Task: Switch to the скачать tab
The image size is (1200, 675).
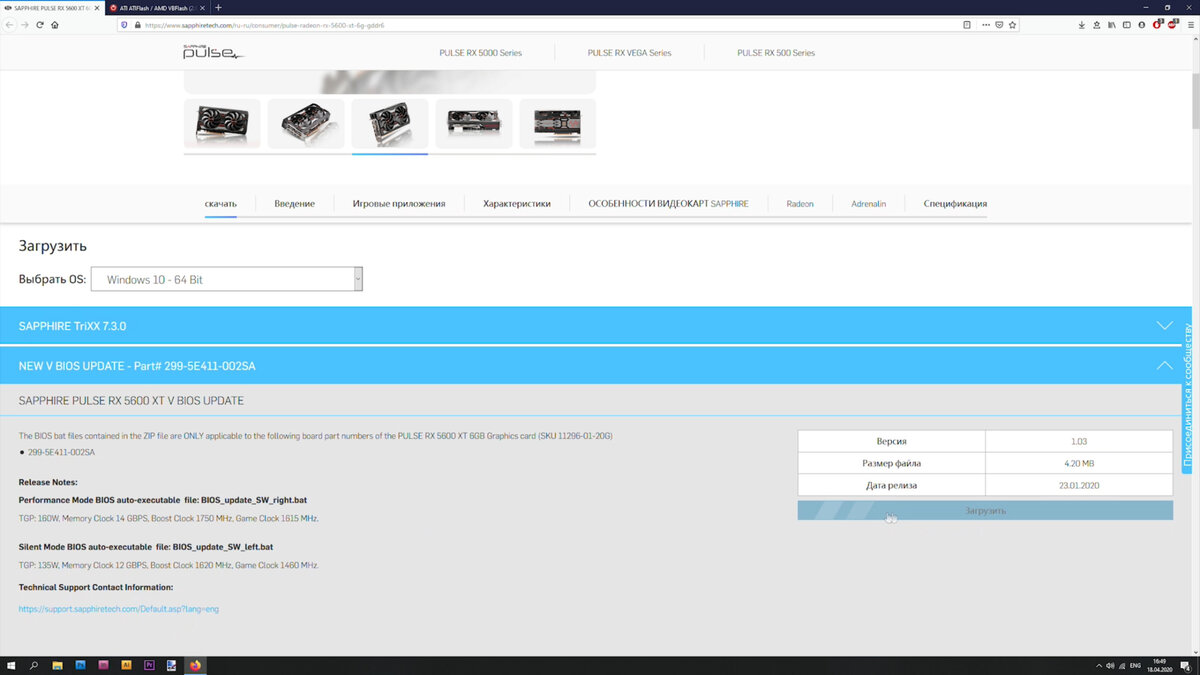Action: pyautogui.click(x=221, y=203)
